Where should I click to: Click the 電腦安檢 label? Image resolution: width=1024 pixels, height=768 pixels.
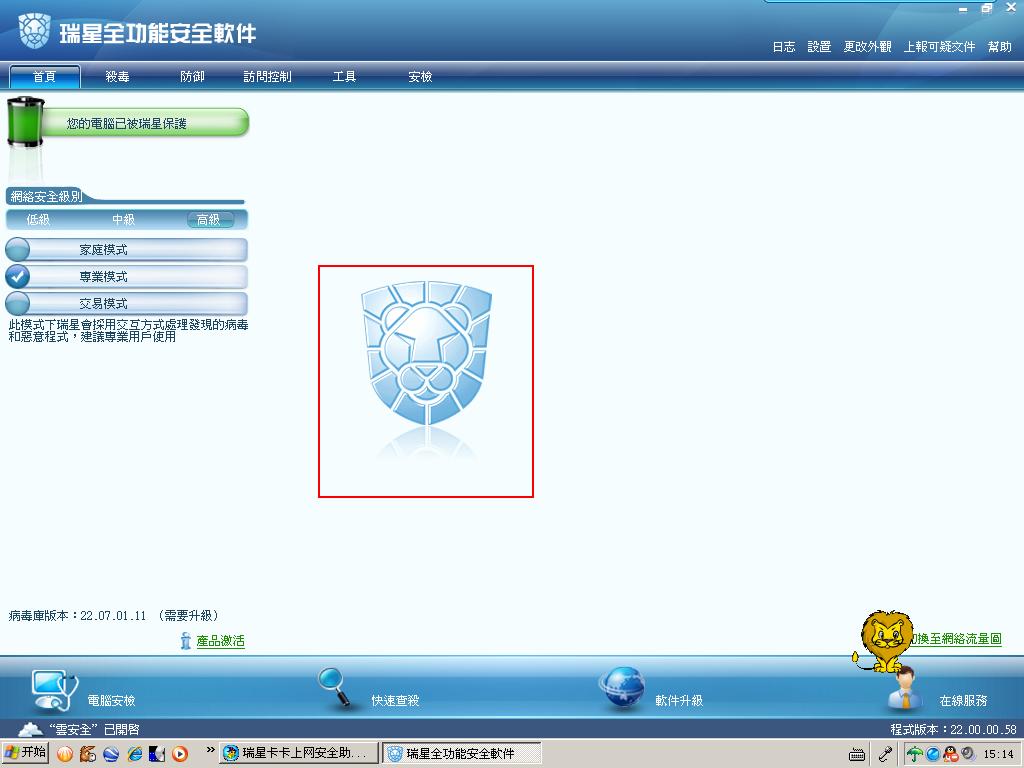pos(112,701)
